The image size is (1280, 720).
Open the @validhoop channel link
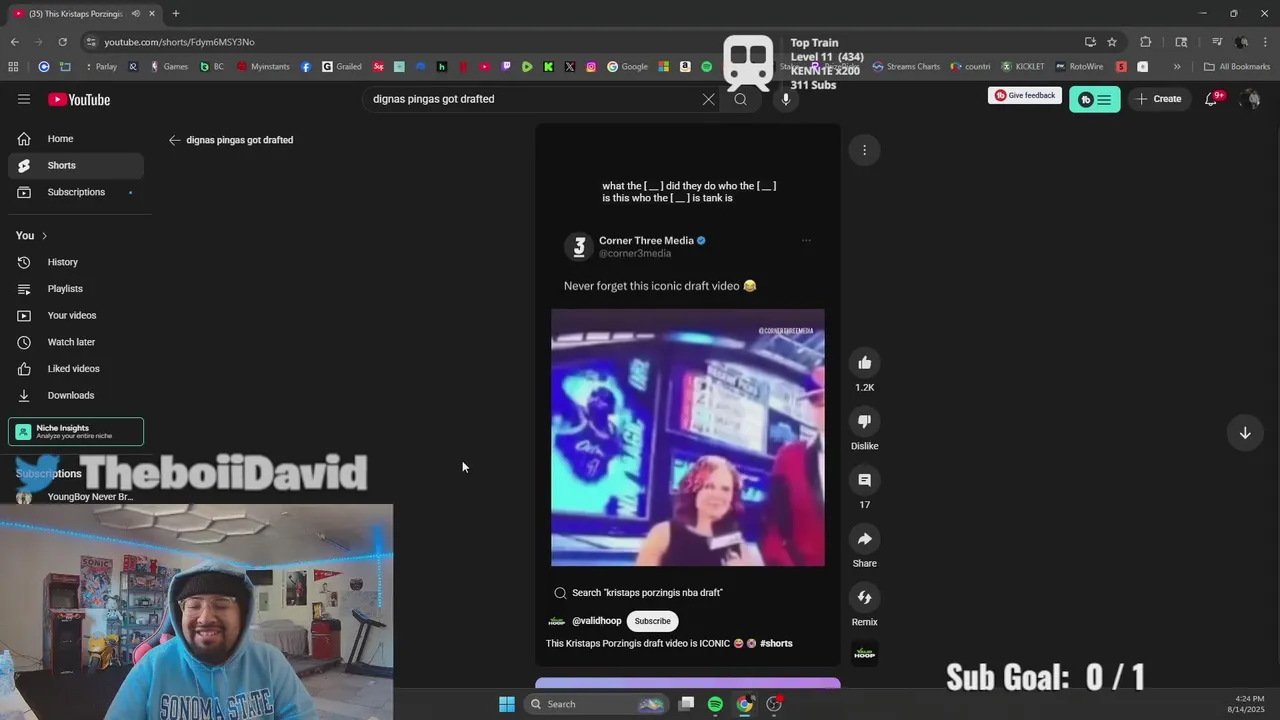point(596,621)
